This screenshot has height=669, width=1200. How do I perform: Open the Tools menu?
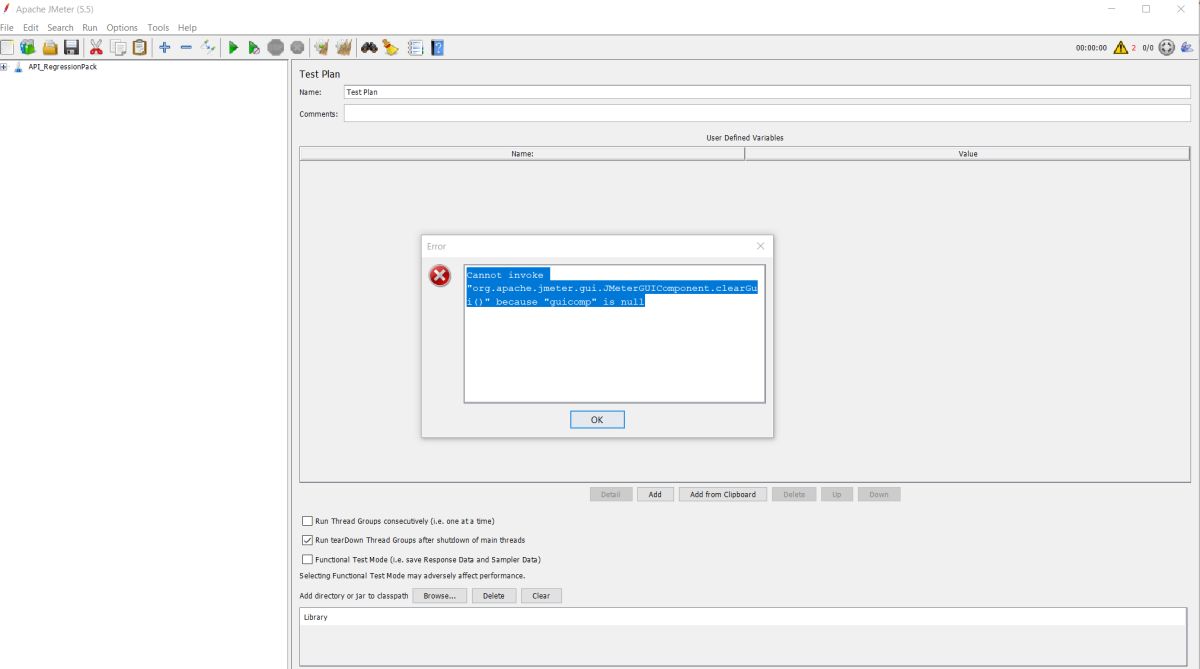coord(158,27)
